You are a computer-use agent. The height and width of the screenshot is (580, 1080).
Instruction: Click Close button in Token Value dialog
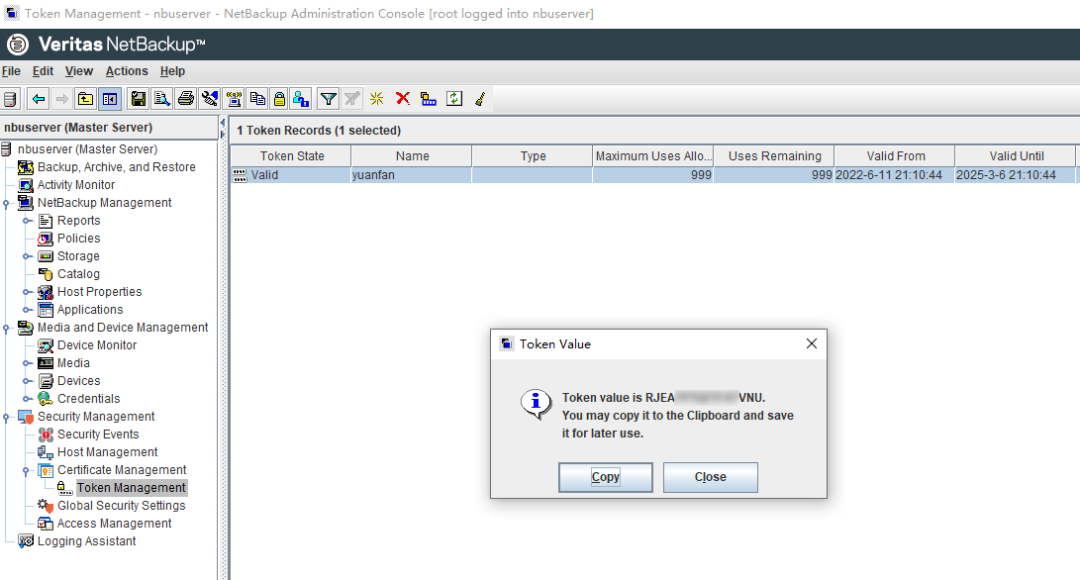(710, 477)
